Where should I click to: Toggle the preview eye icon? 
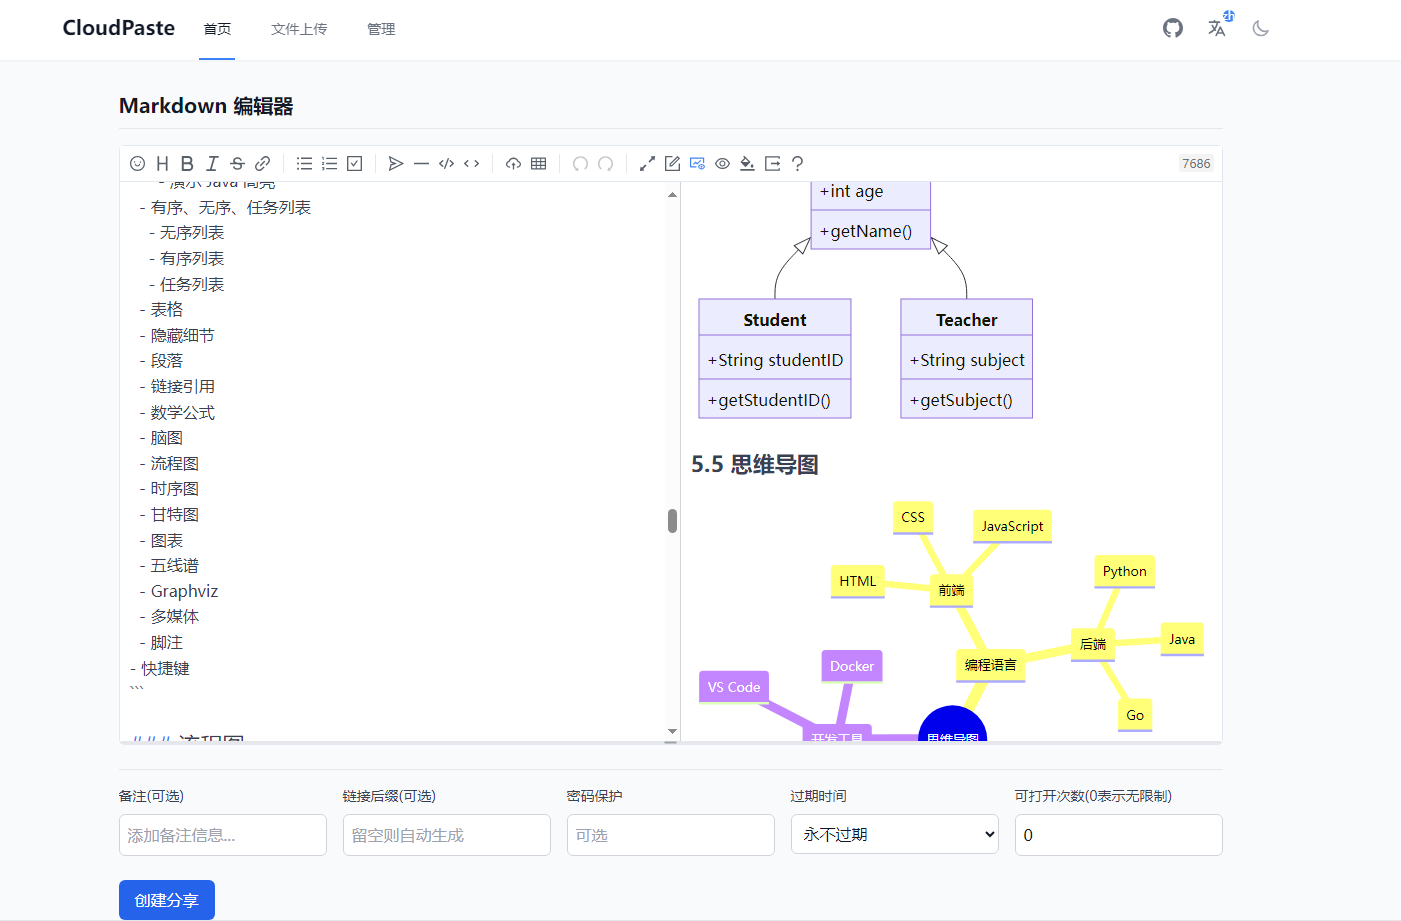[x=722, y=164]
